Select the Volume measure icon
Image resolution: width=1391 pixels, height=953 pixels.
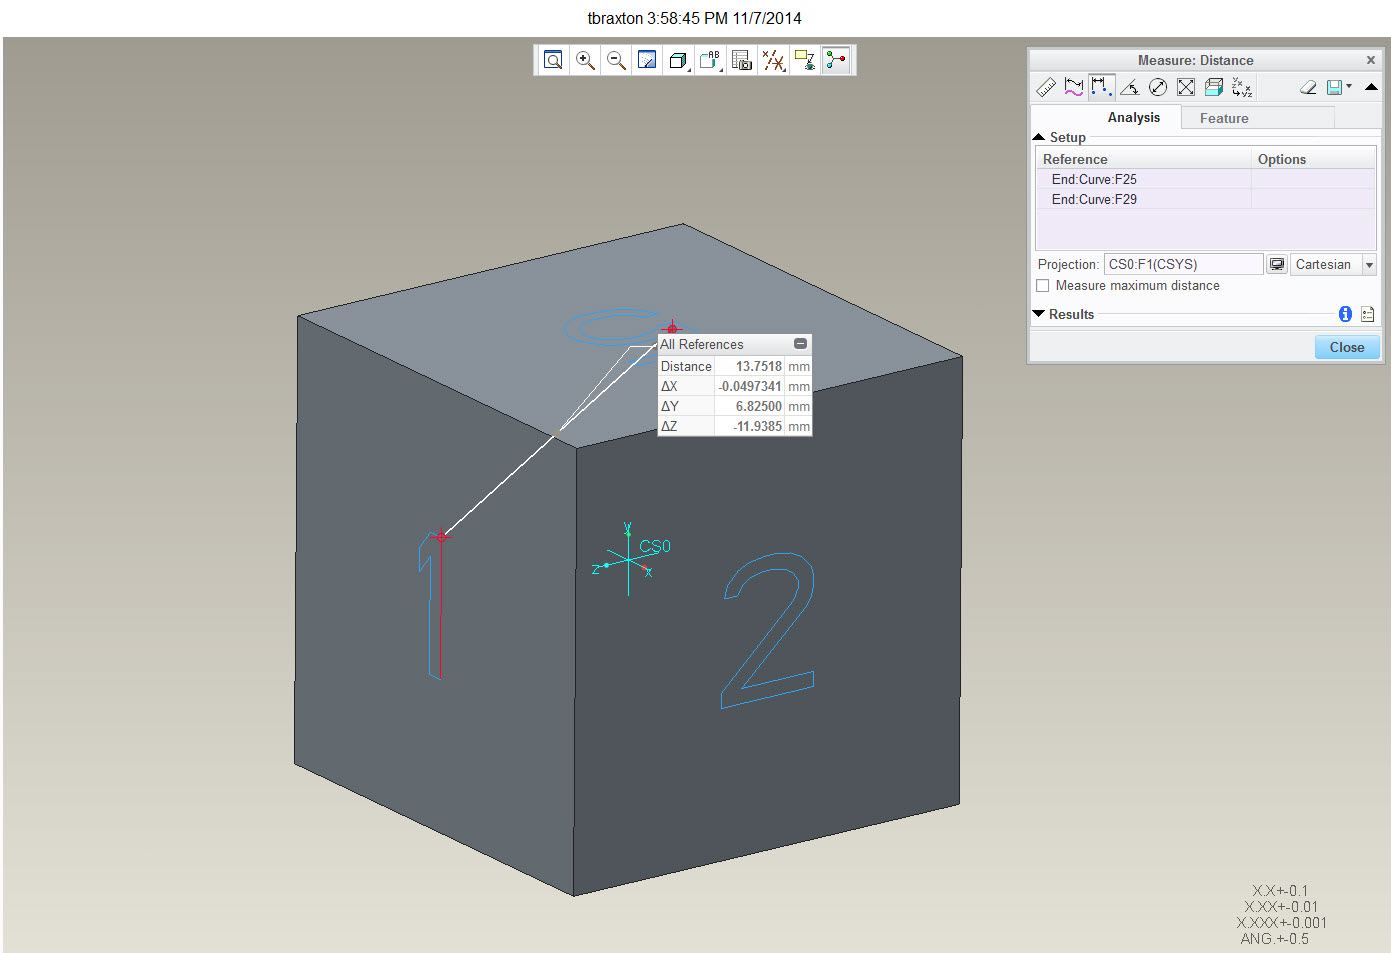pos(1214,87)
